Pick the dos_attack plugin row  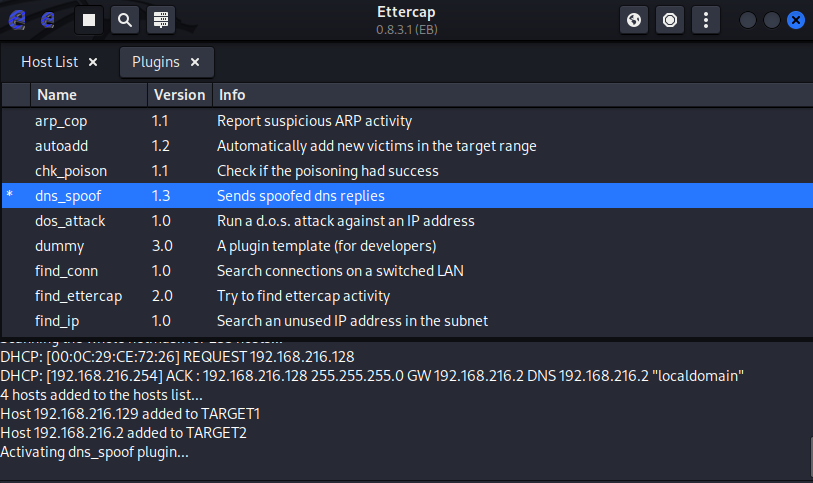pyautogui.click(x=70, y=221)
